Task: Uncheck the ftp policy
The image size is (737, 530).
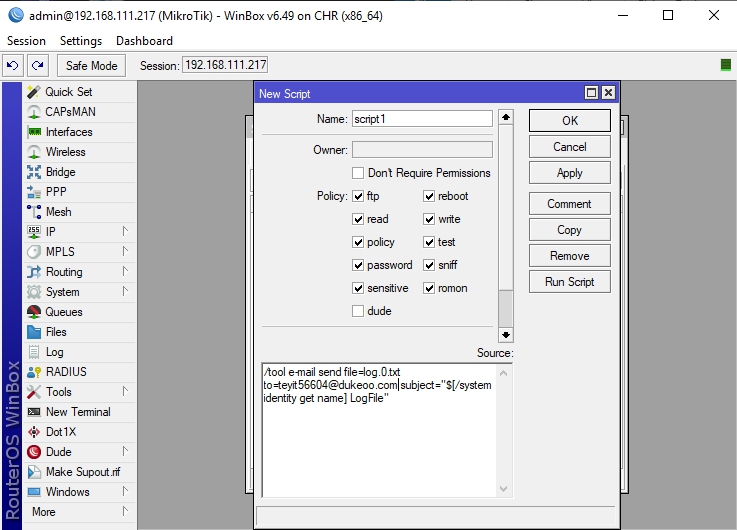Action: coord(358,196)
